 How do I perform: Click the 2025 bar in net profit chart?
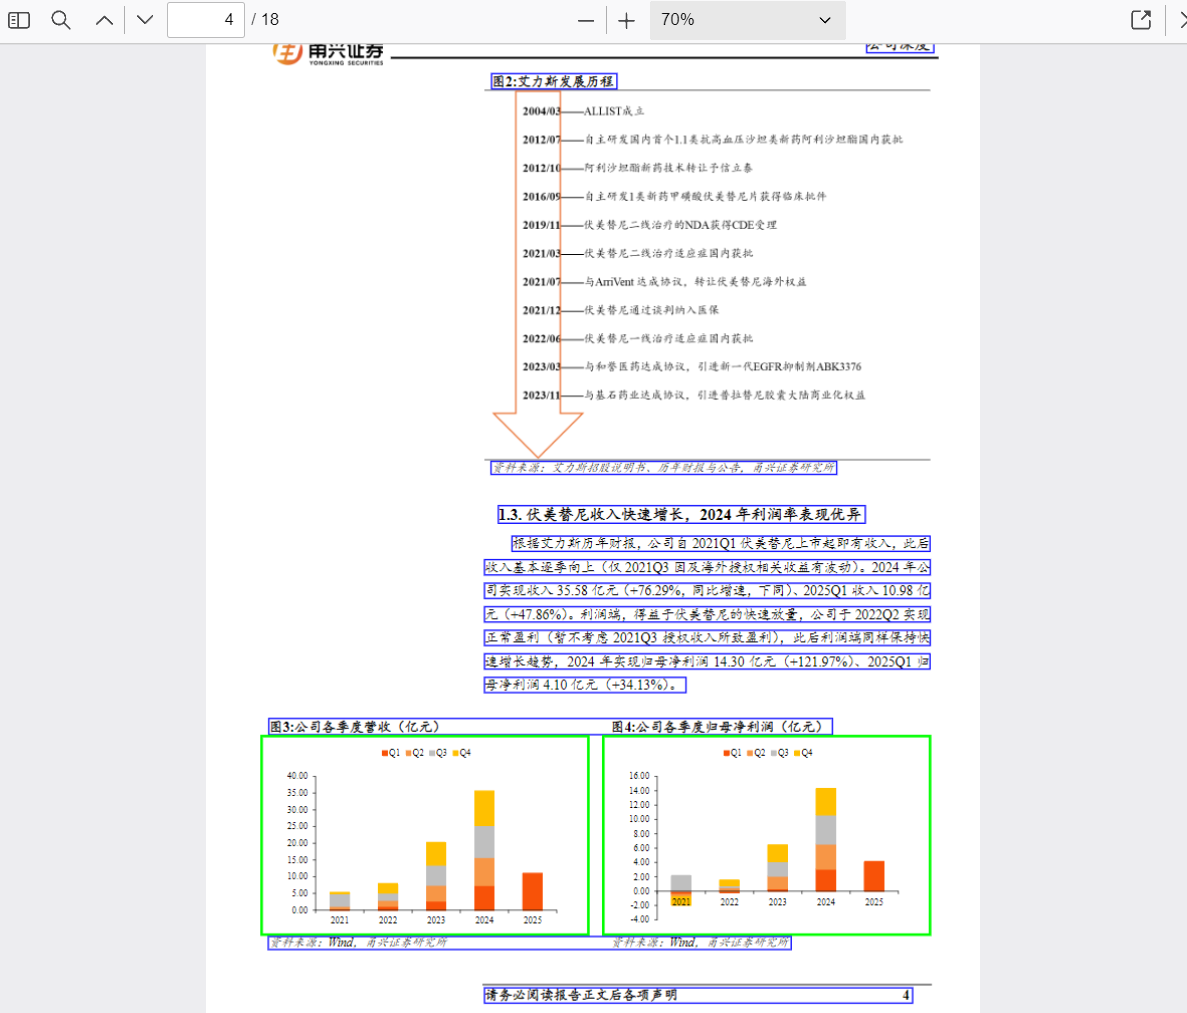[874, 876]
